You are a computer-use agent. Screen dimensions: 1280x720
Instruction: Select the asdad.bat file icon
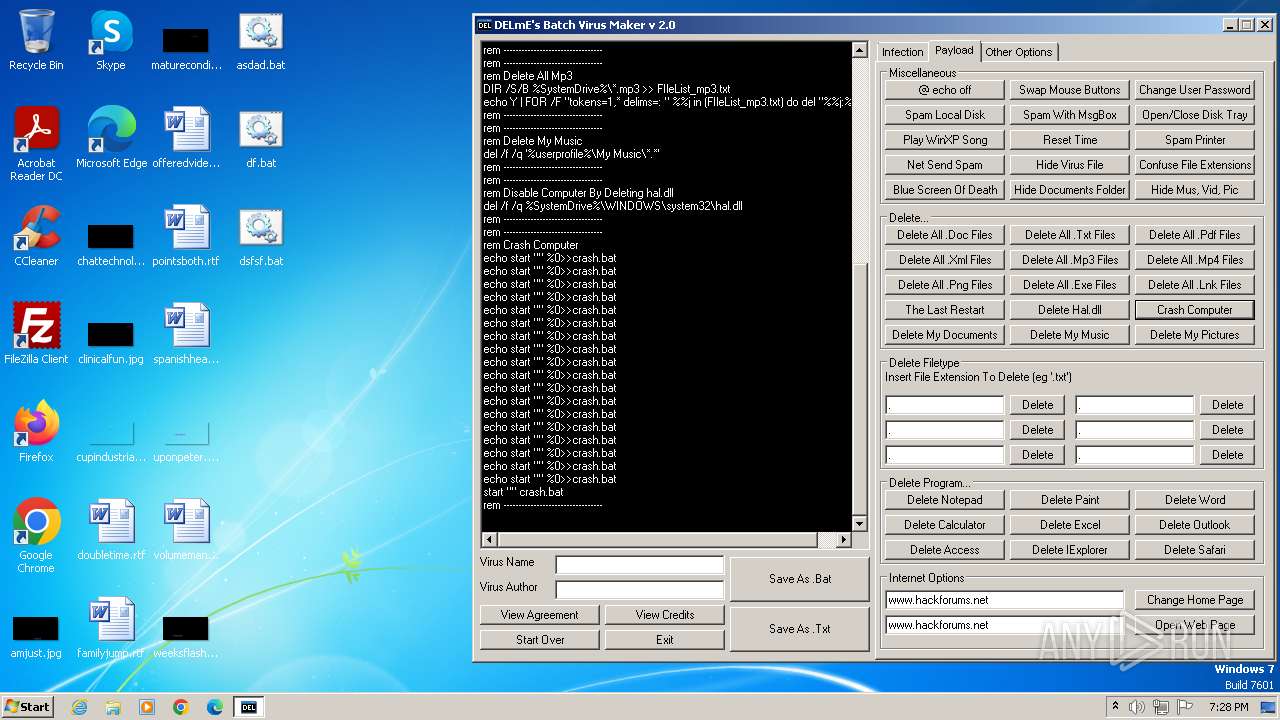(x=260, y=40)
